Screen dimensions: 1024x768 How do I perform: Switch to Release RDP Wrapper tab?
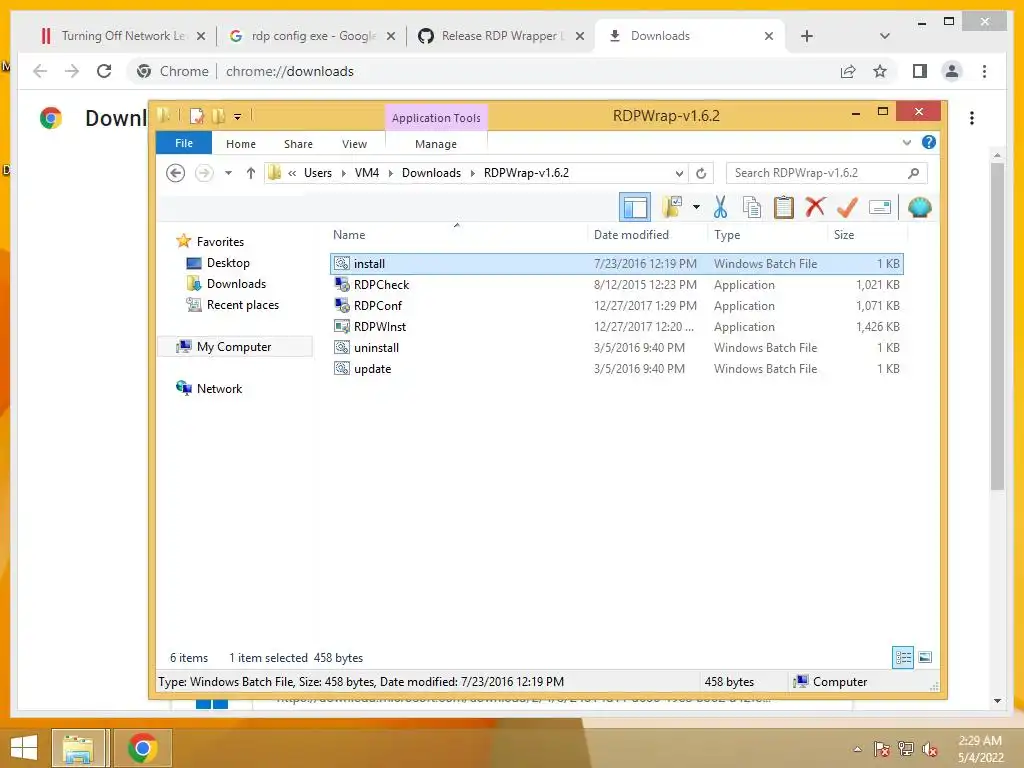click(x=500, y=36)
